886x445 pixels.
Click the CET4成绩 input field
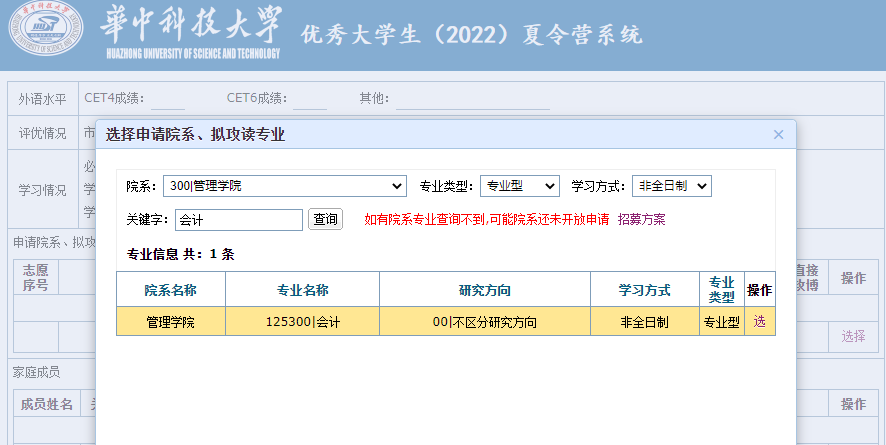pos(168,99)
